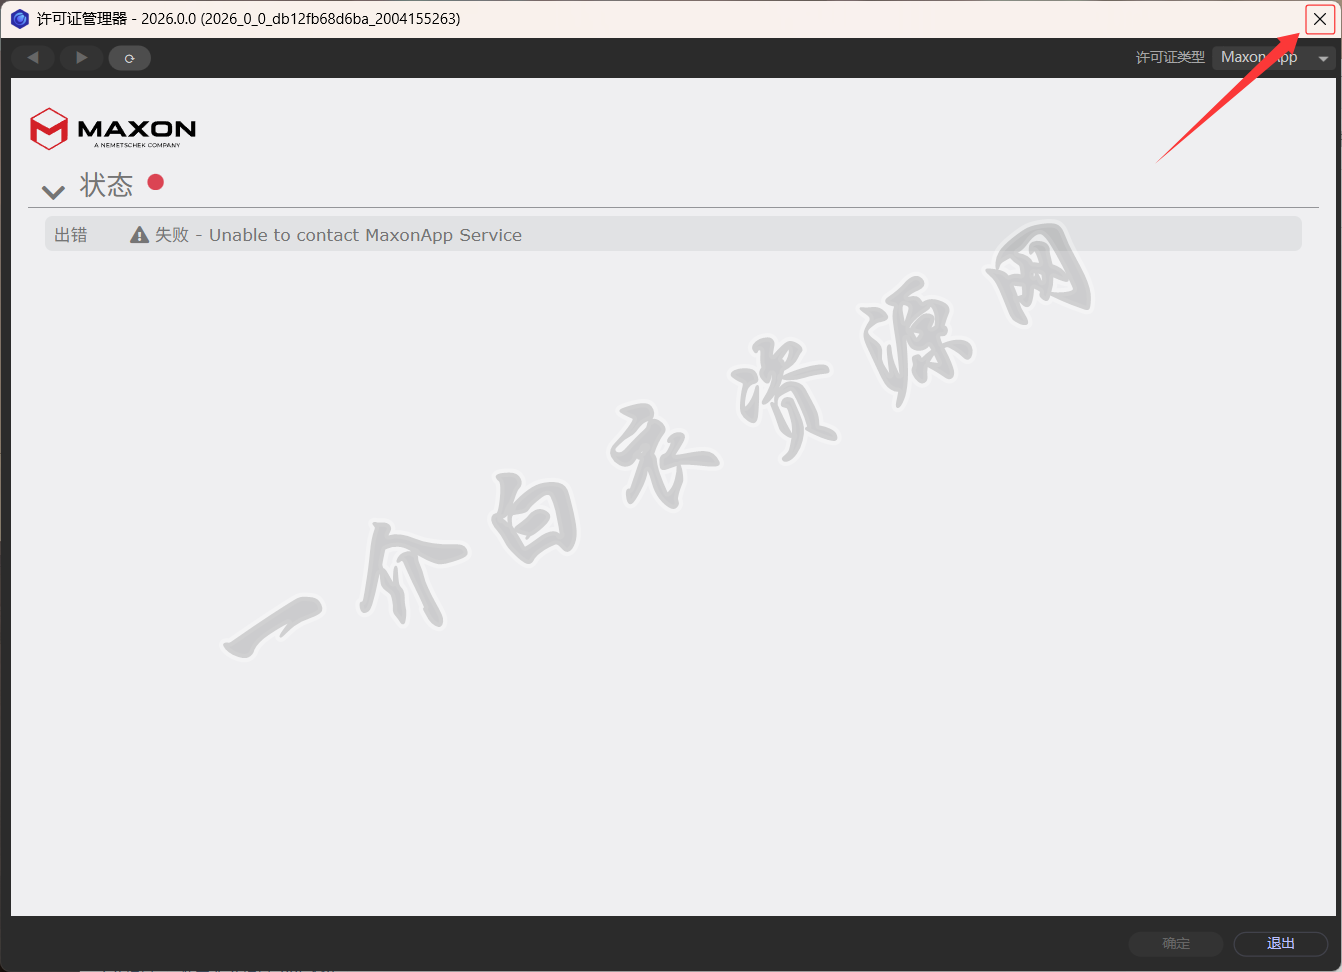1342x972 pixels.
Task: Click the MAXON wordmark text
Action: point(137,128)
